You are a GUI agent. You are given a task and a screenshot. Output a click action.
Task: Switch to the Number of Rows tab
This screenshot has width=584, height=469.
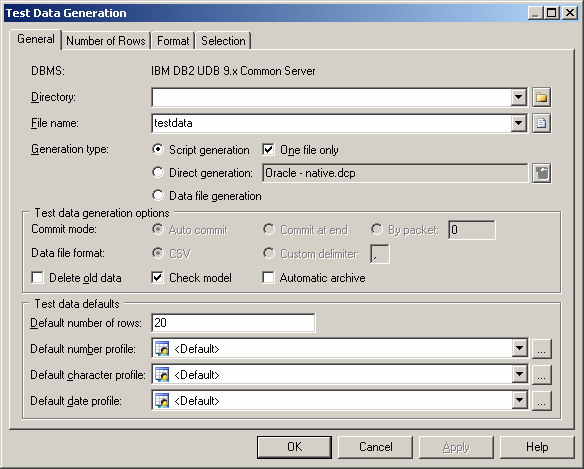tap(106, 41)
